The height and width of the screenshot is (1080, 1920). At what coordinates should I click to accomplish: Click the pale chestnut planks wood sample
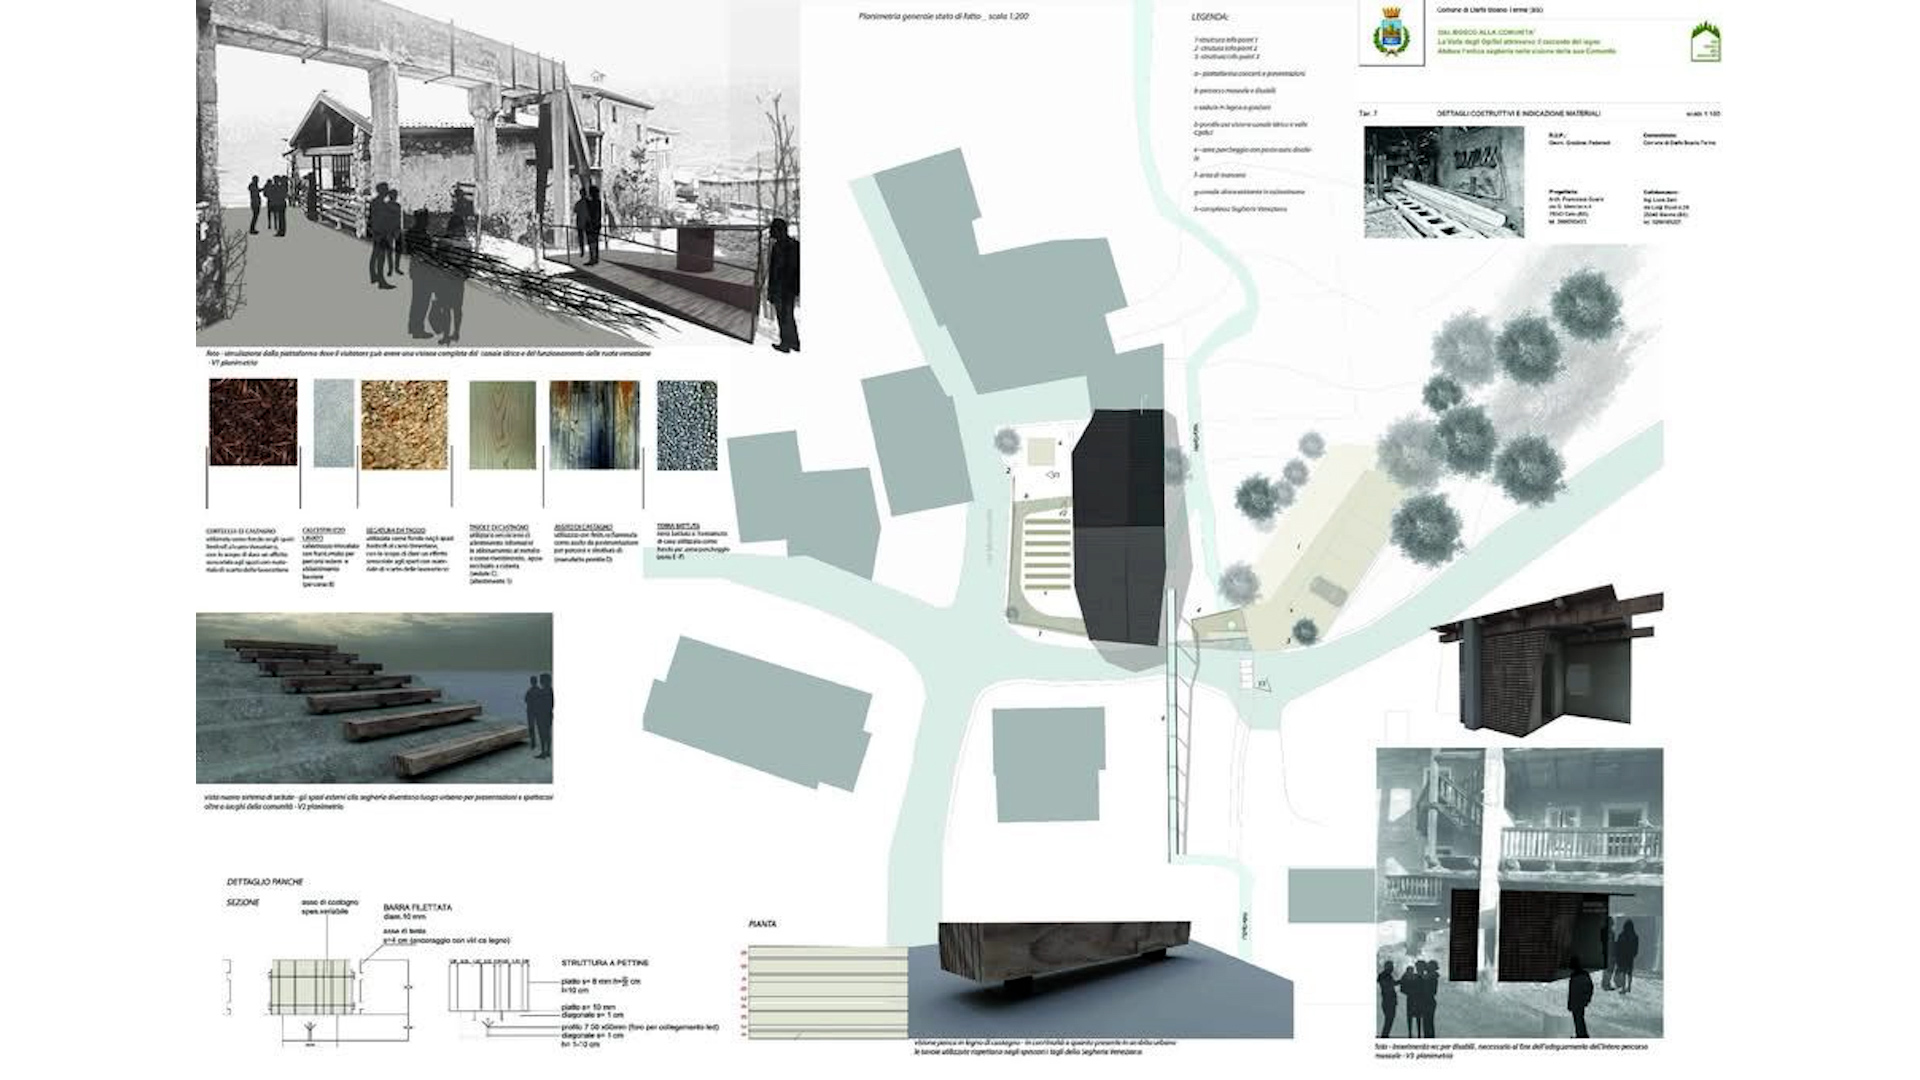(502, 424)
